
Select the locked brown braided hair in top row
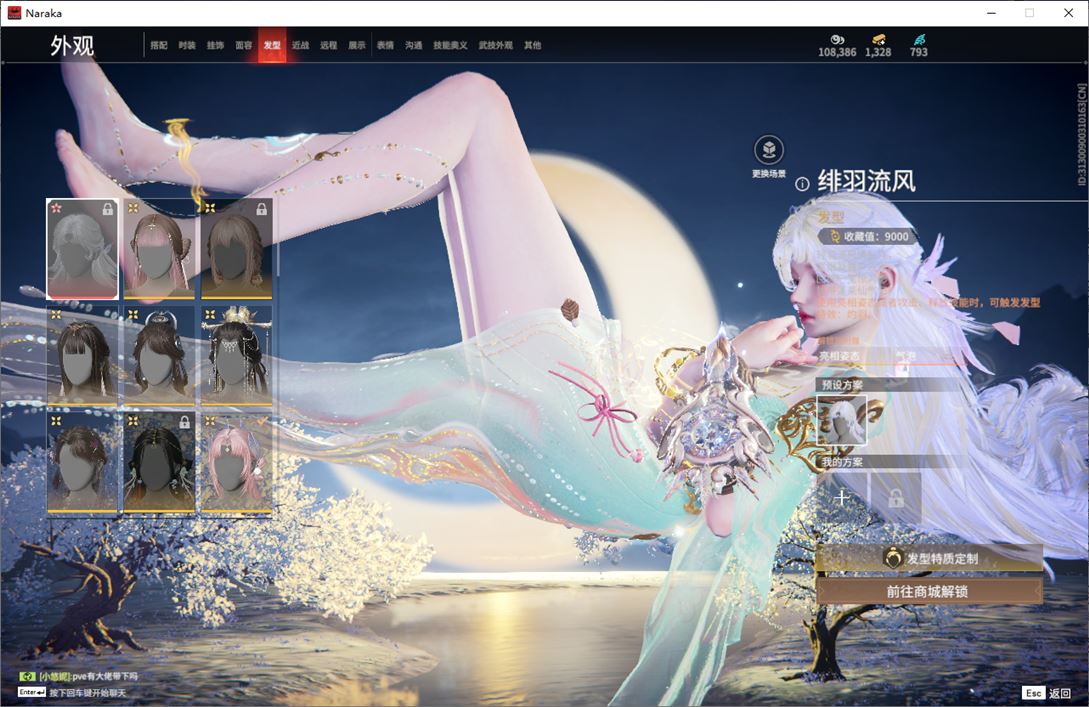pos(236,249)
